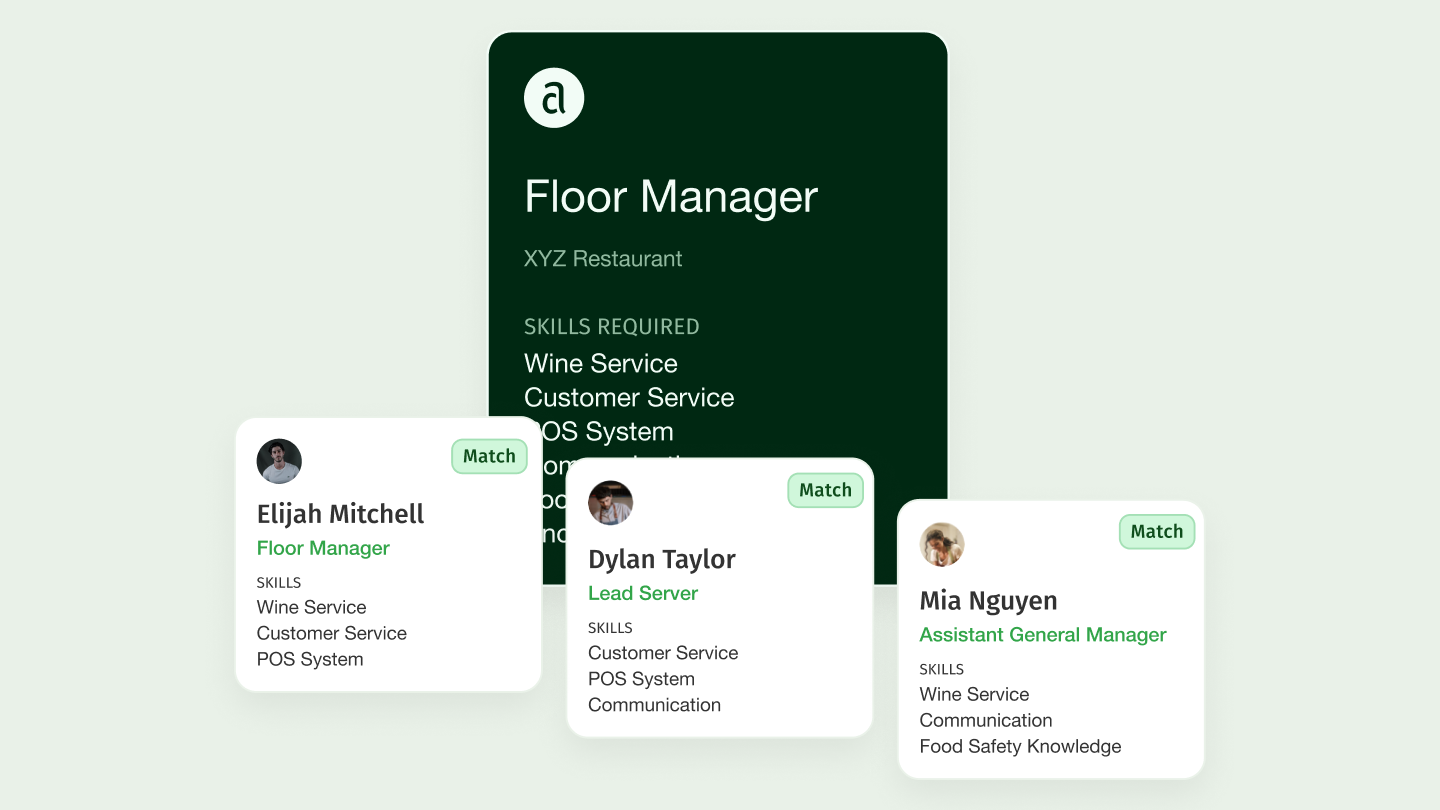The width and height of the screenshot is (1440, 810).
Task: Click Customer Service in required skills list
Action: point(629,397)
